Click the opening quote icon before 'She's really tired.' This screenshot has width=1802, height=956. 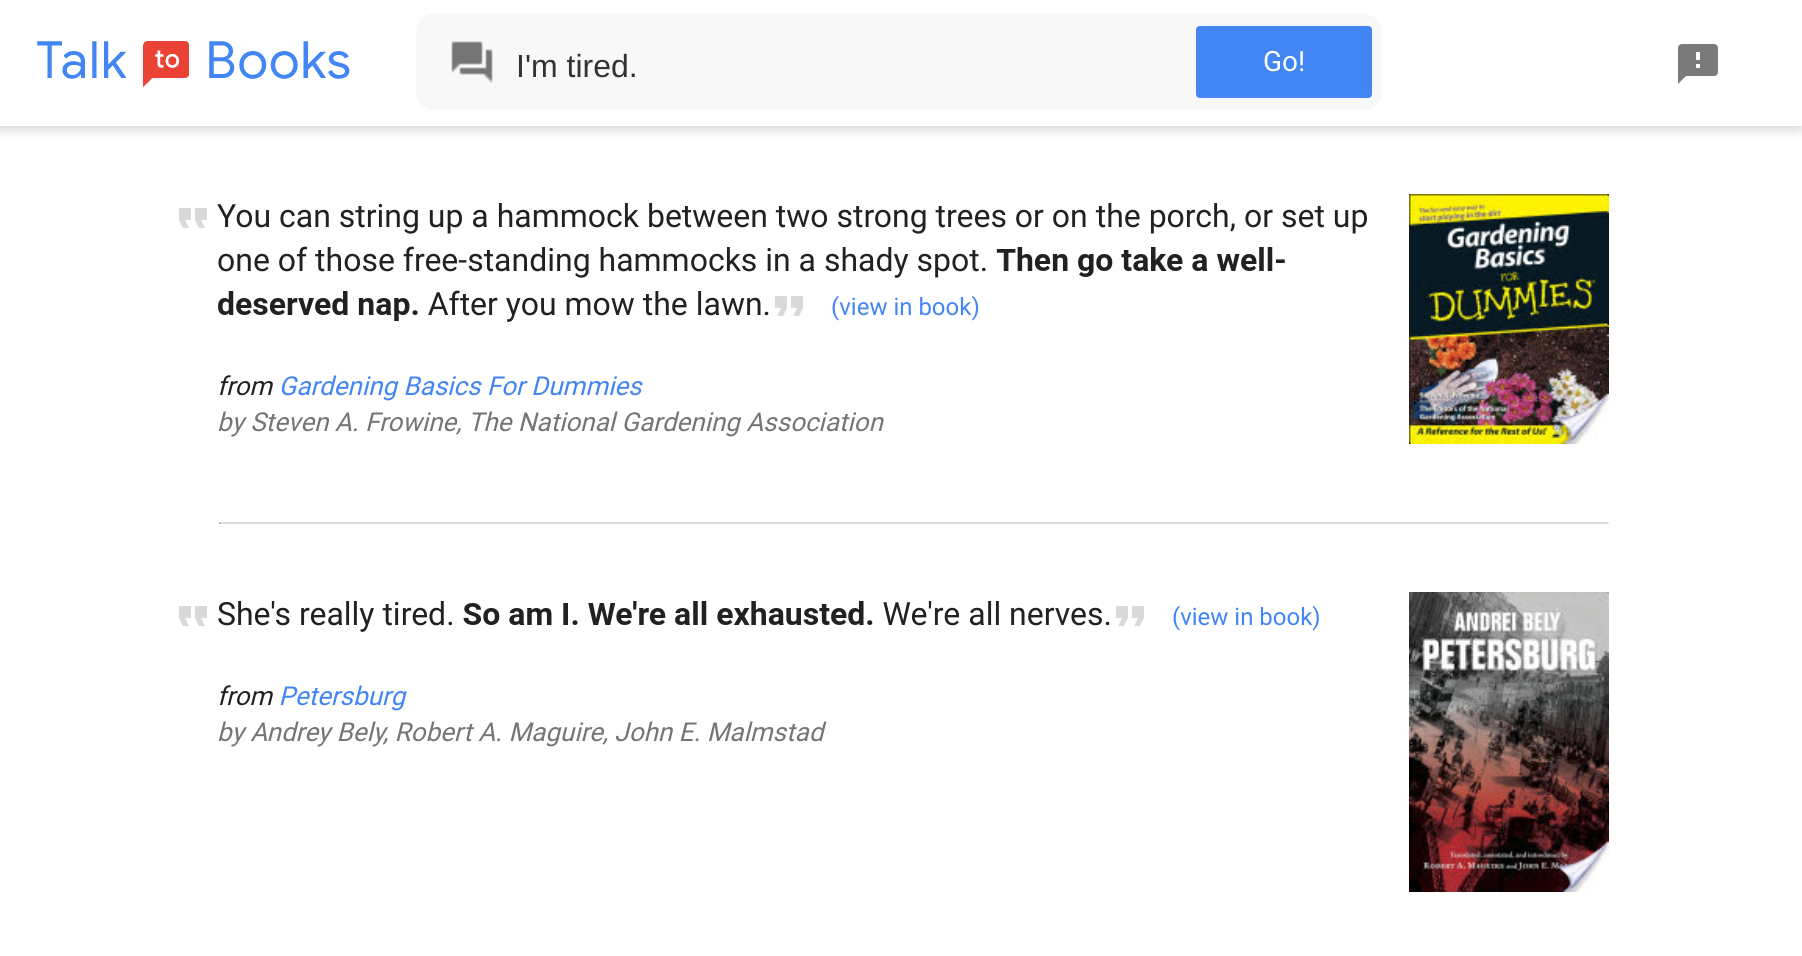click(x=194, y=617)
